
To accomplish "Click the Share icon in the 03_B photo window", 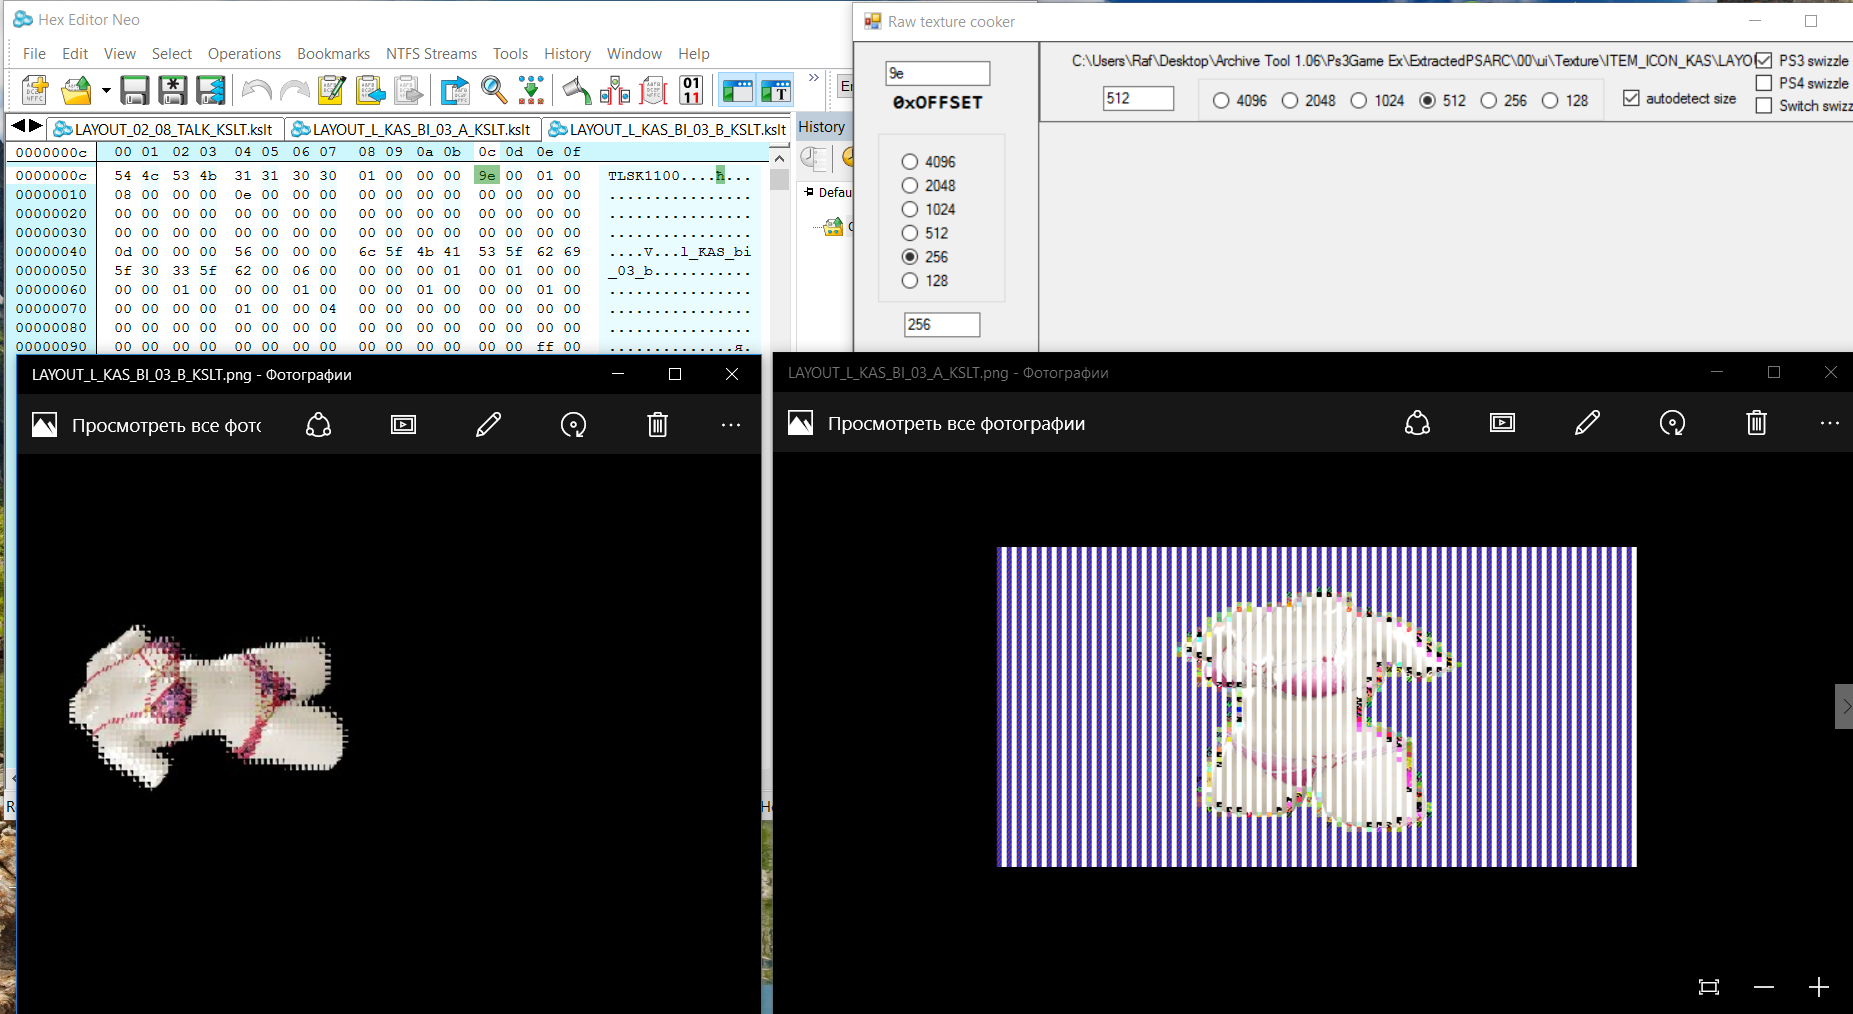I will click(318, 425).
